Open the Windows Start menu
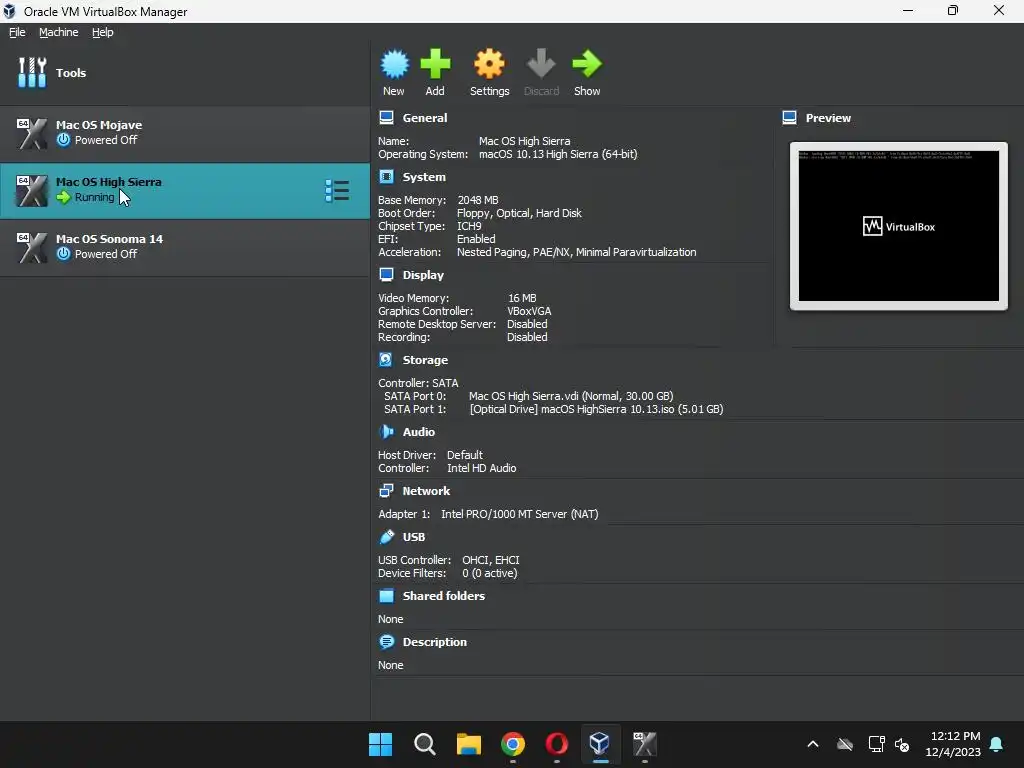Screen dimensions: 1024x768 [381, 744]
